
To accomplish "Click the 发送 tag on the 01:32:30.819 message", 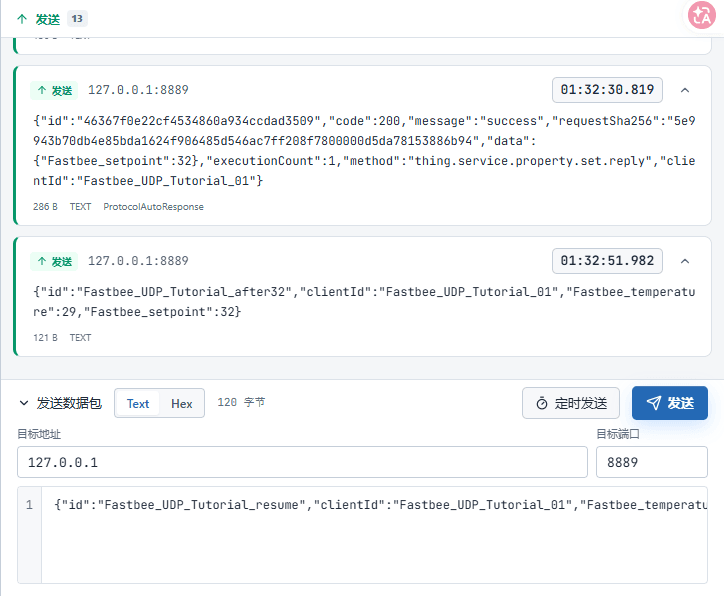I will click(x=54, y=90).
